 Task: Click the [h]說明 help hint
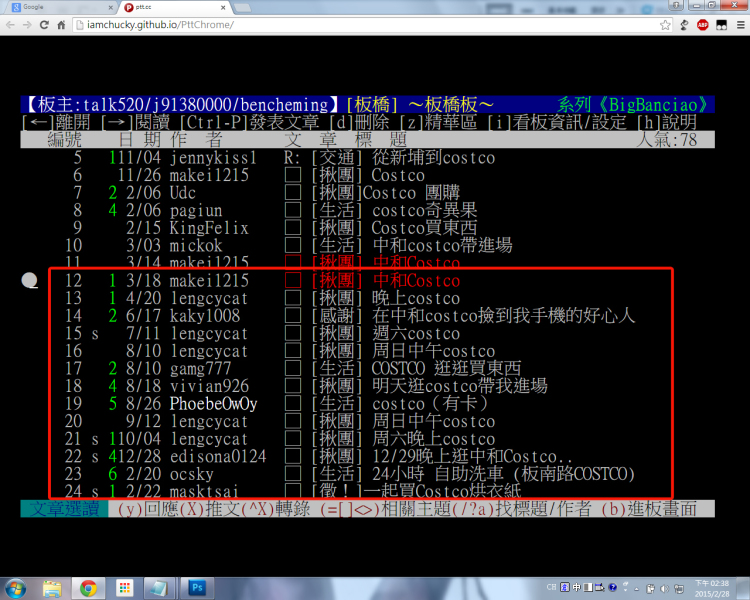click(667, 122)
